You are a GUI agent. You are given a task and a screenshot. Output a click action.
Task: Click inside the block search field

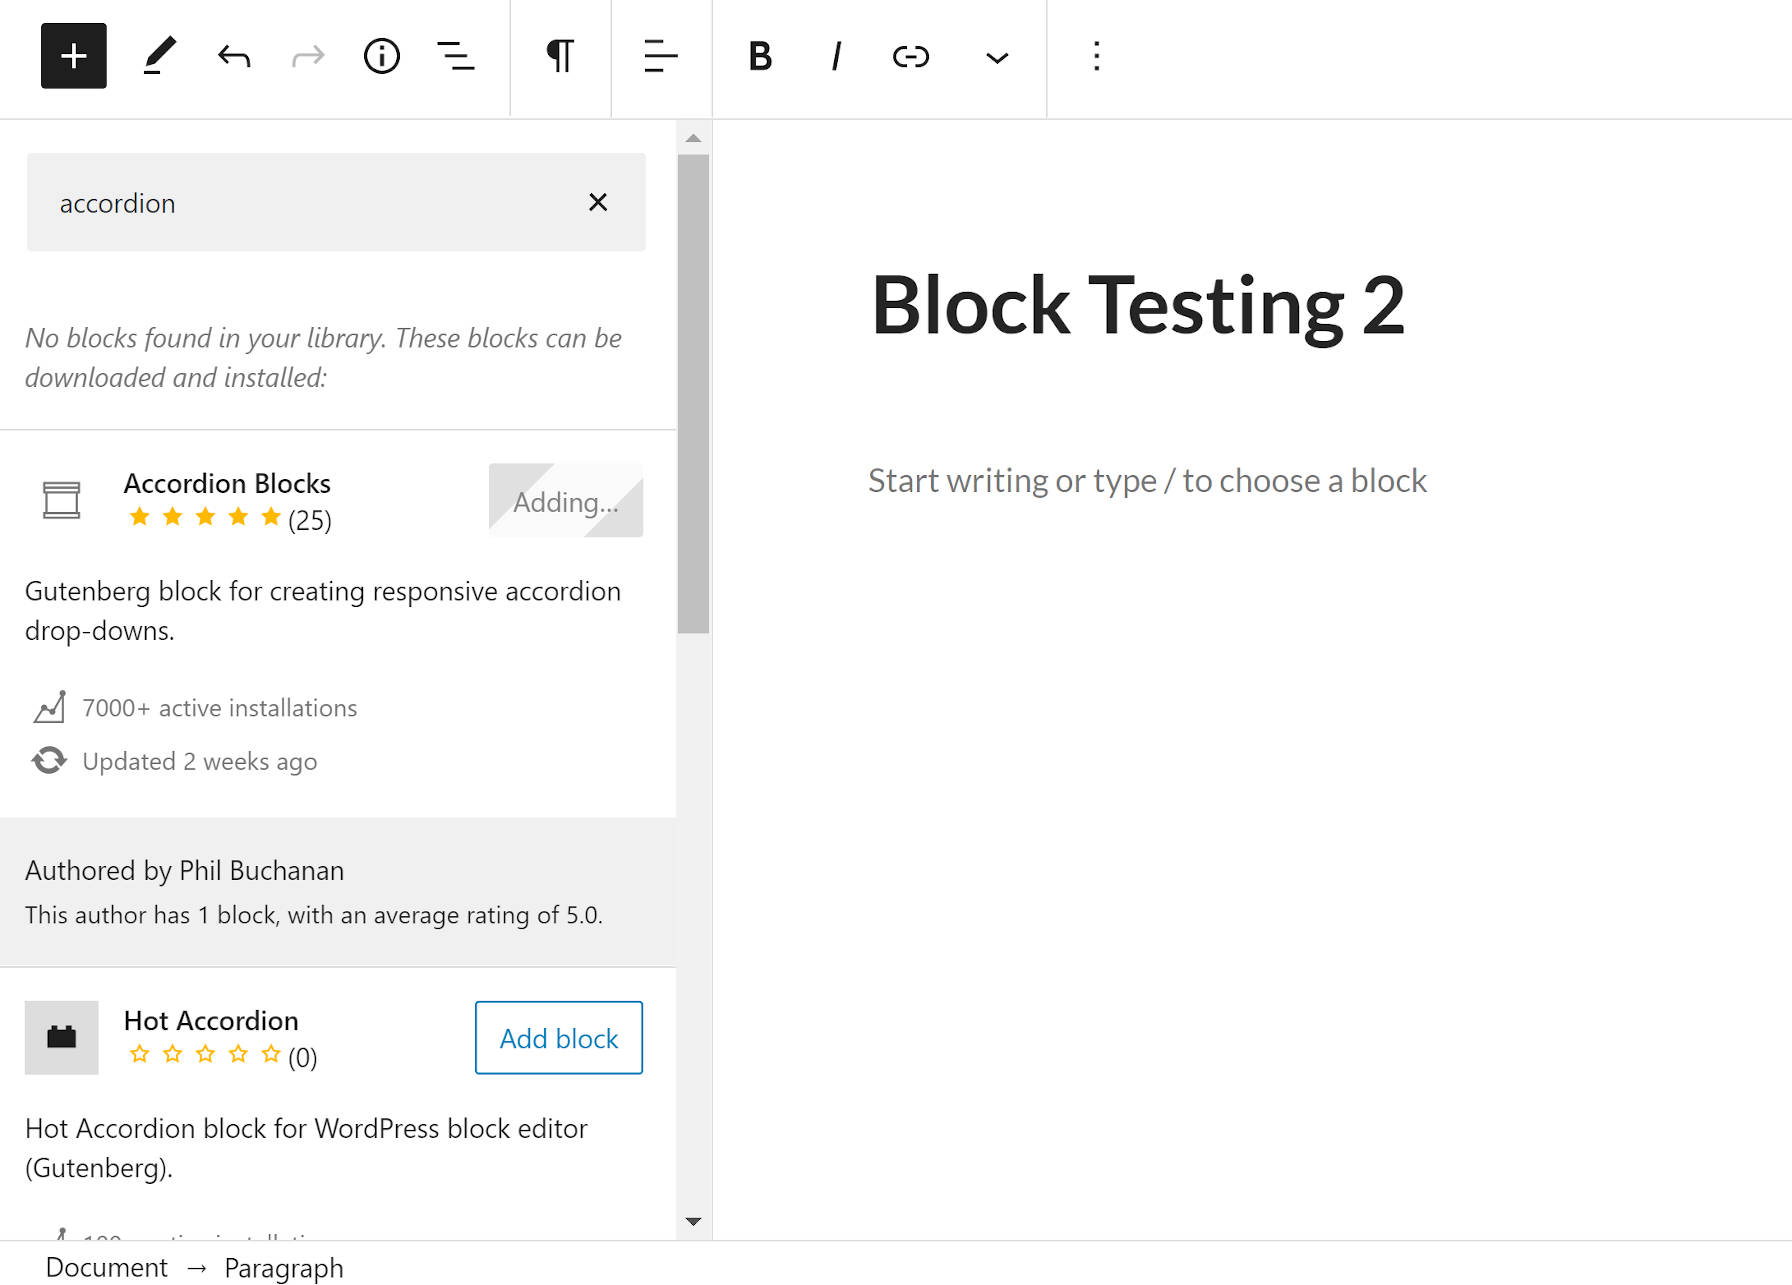(300, 202)
